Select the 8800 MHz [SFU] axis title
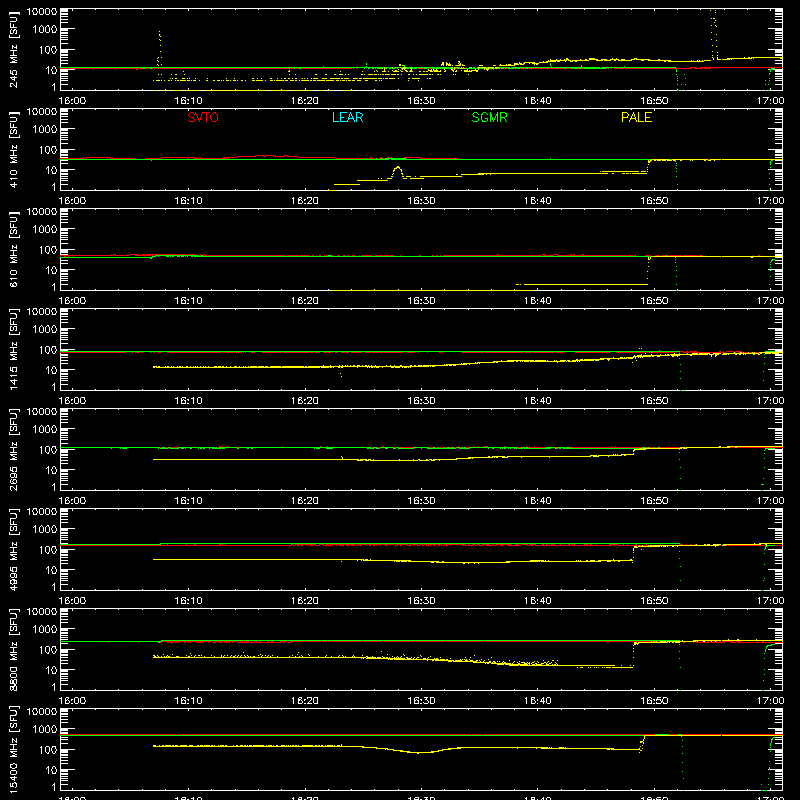This screenshot has width=800, height=800. point(14,649)
